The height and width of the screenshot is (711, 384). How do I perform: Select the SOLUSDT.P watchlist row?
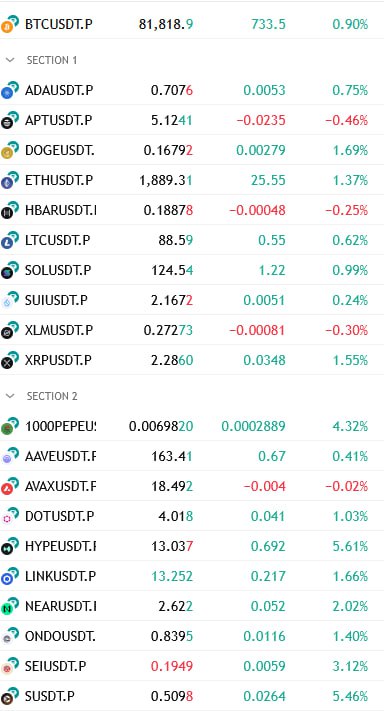[x=192, y=270]
